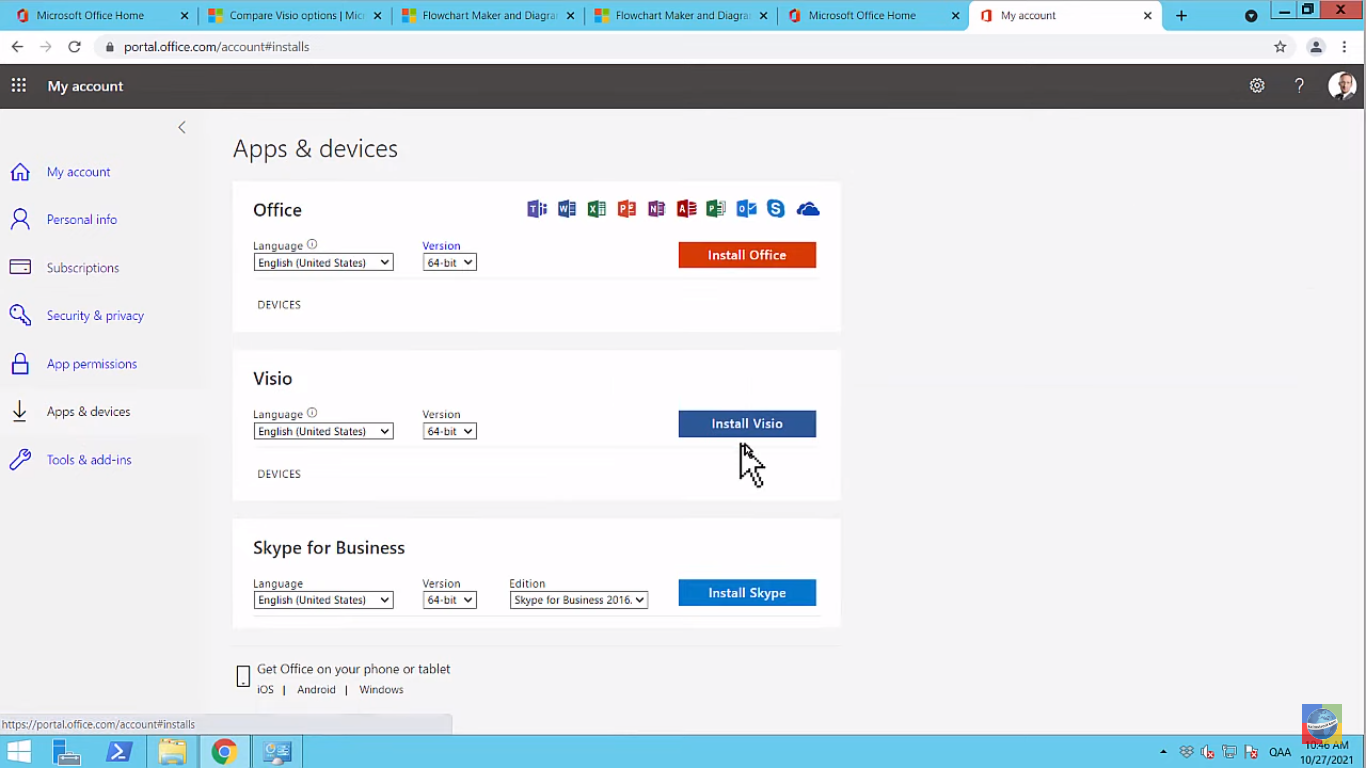Screen dimensions: 1366x768
Task: Click the help question mark icon
Action: click(1299, 85)
